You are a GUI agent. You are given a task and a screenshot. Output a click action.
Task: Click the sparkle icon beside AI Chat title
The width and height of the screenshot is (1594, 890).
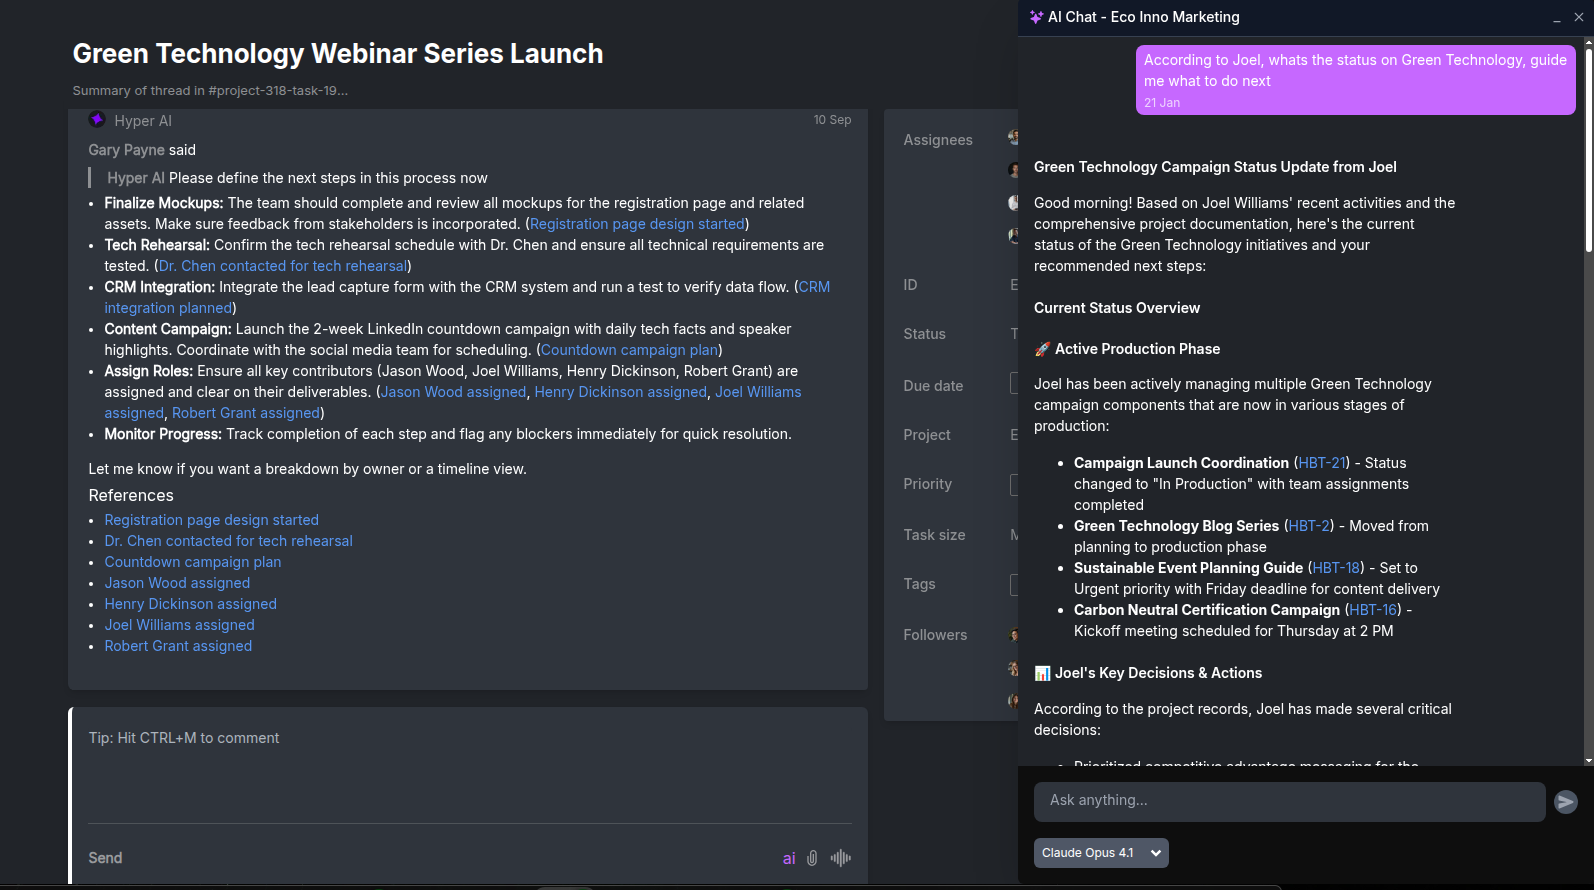click(1036, 17)
